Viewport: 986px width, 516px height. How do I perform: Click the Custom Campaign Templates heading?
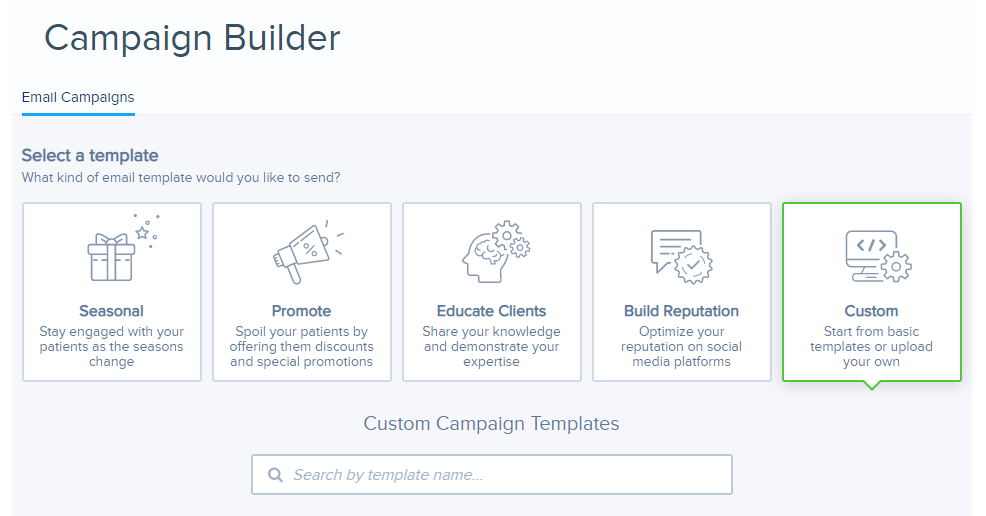point(491,424)
